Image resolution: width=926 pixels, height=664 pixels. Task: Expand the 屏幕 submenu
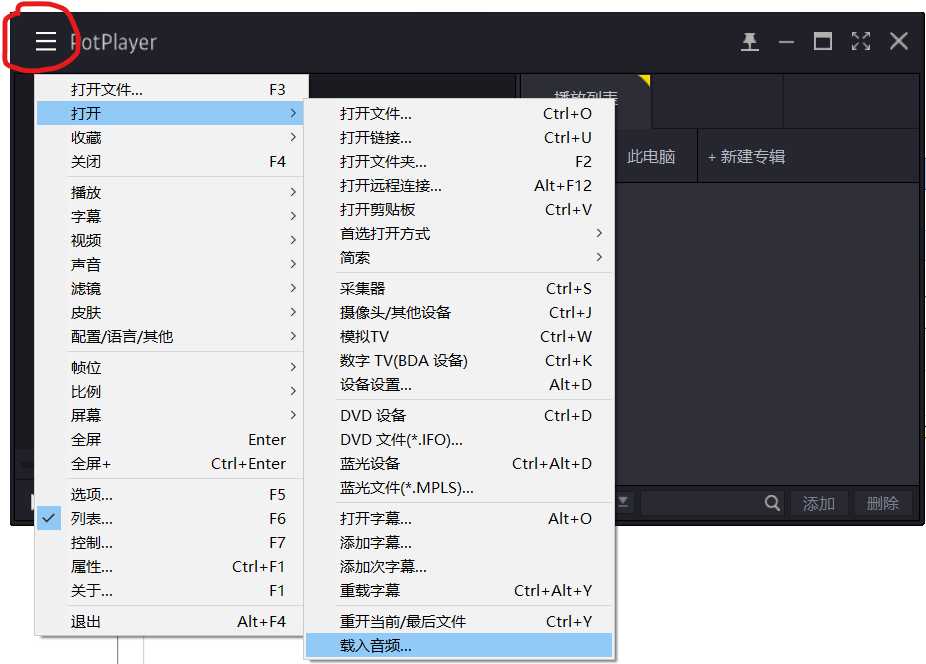tap(170, 415)
